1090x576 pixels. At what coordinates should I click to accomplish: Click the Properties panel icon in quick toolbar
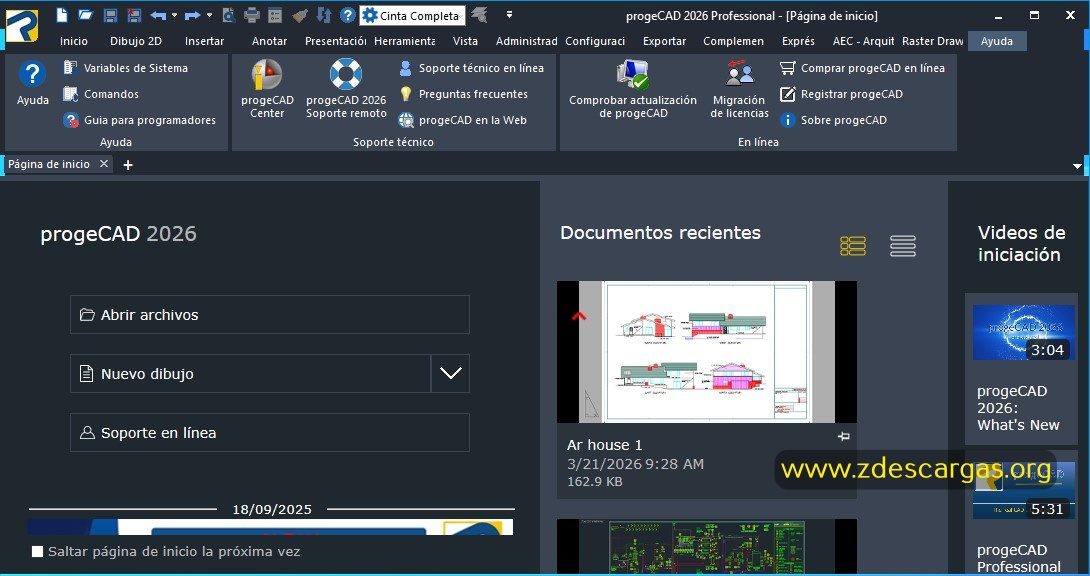pyautogui.click(x=275, y=15)
